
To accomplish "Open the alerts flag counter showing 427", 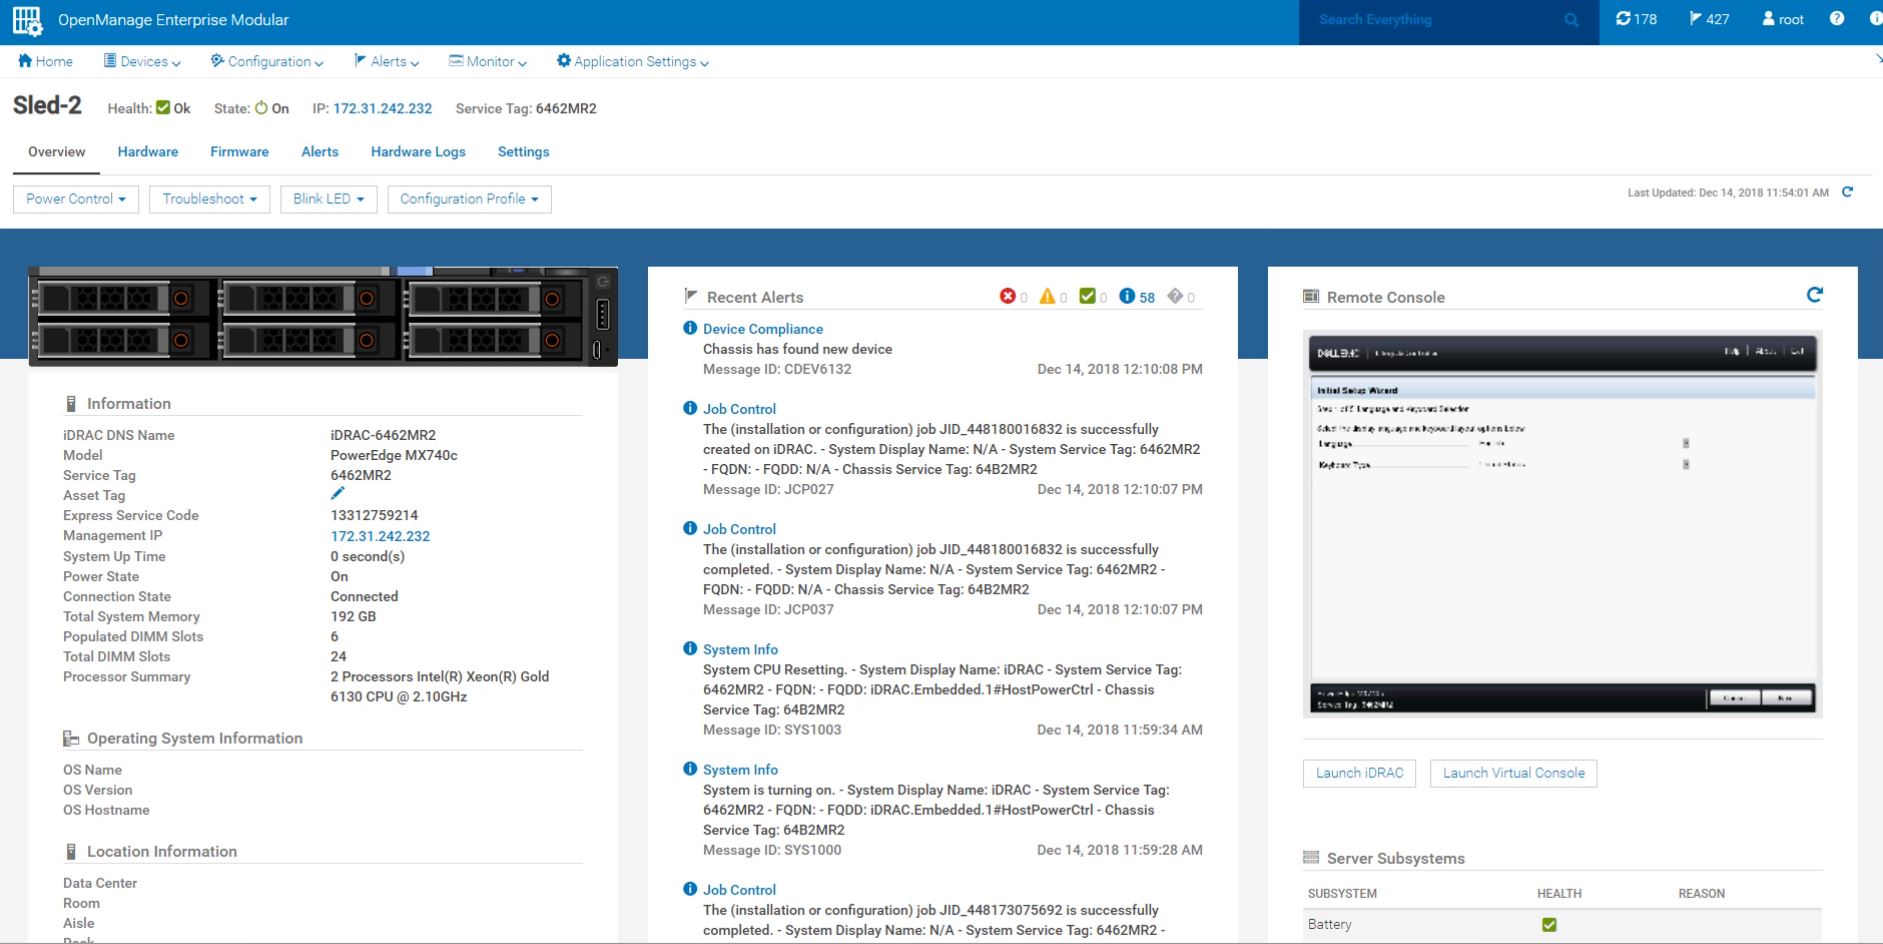I will tap(1709, 19).
